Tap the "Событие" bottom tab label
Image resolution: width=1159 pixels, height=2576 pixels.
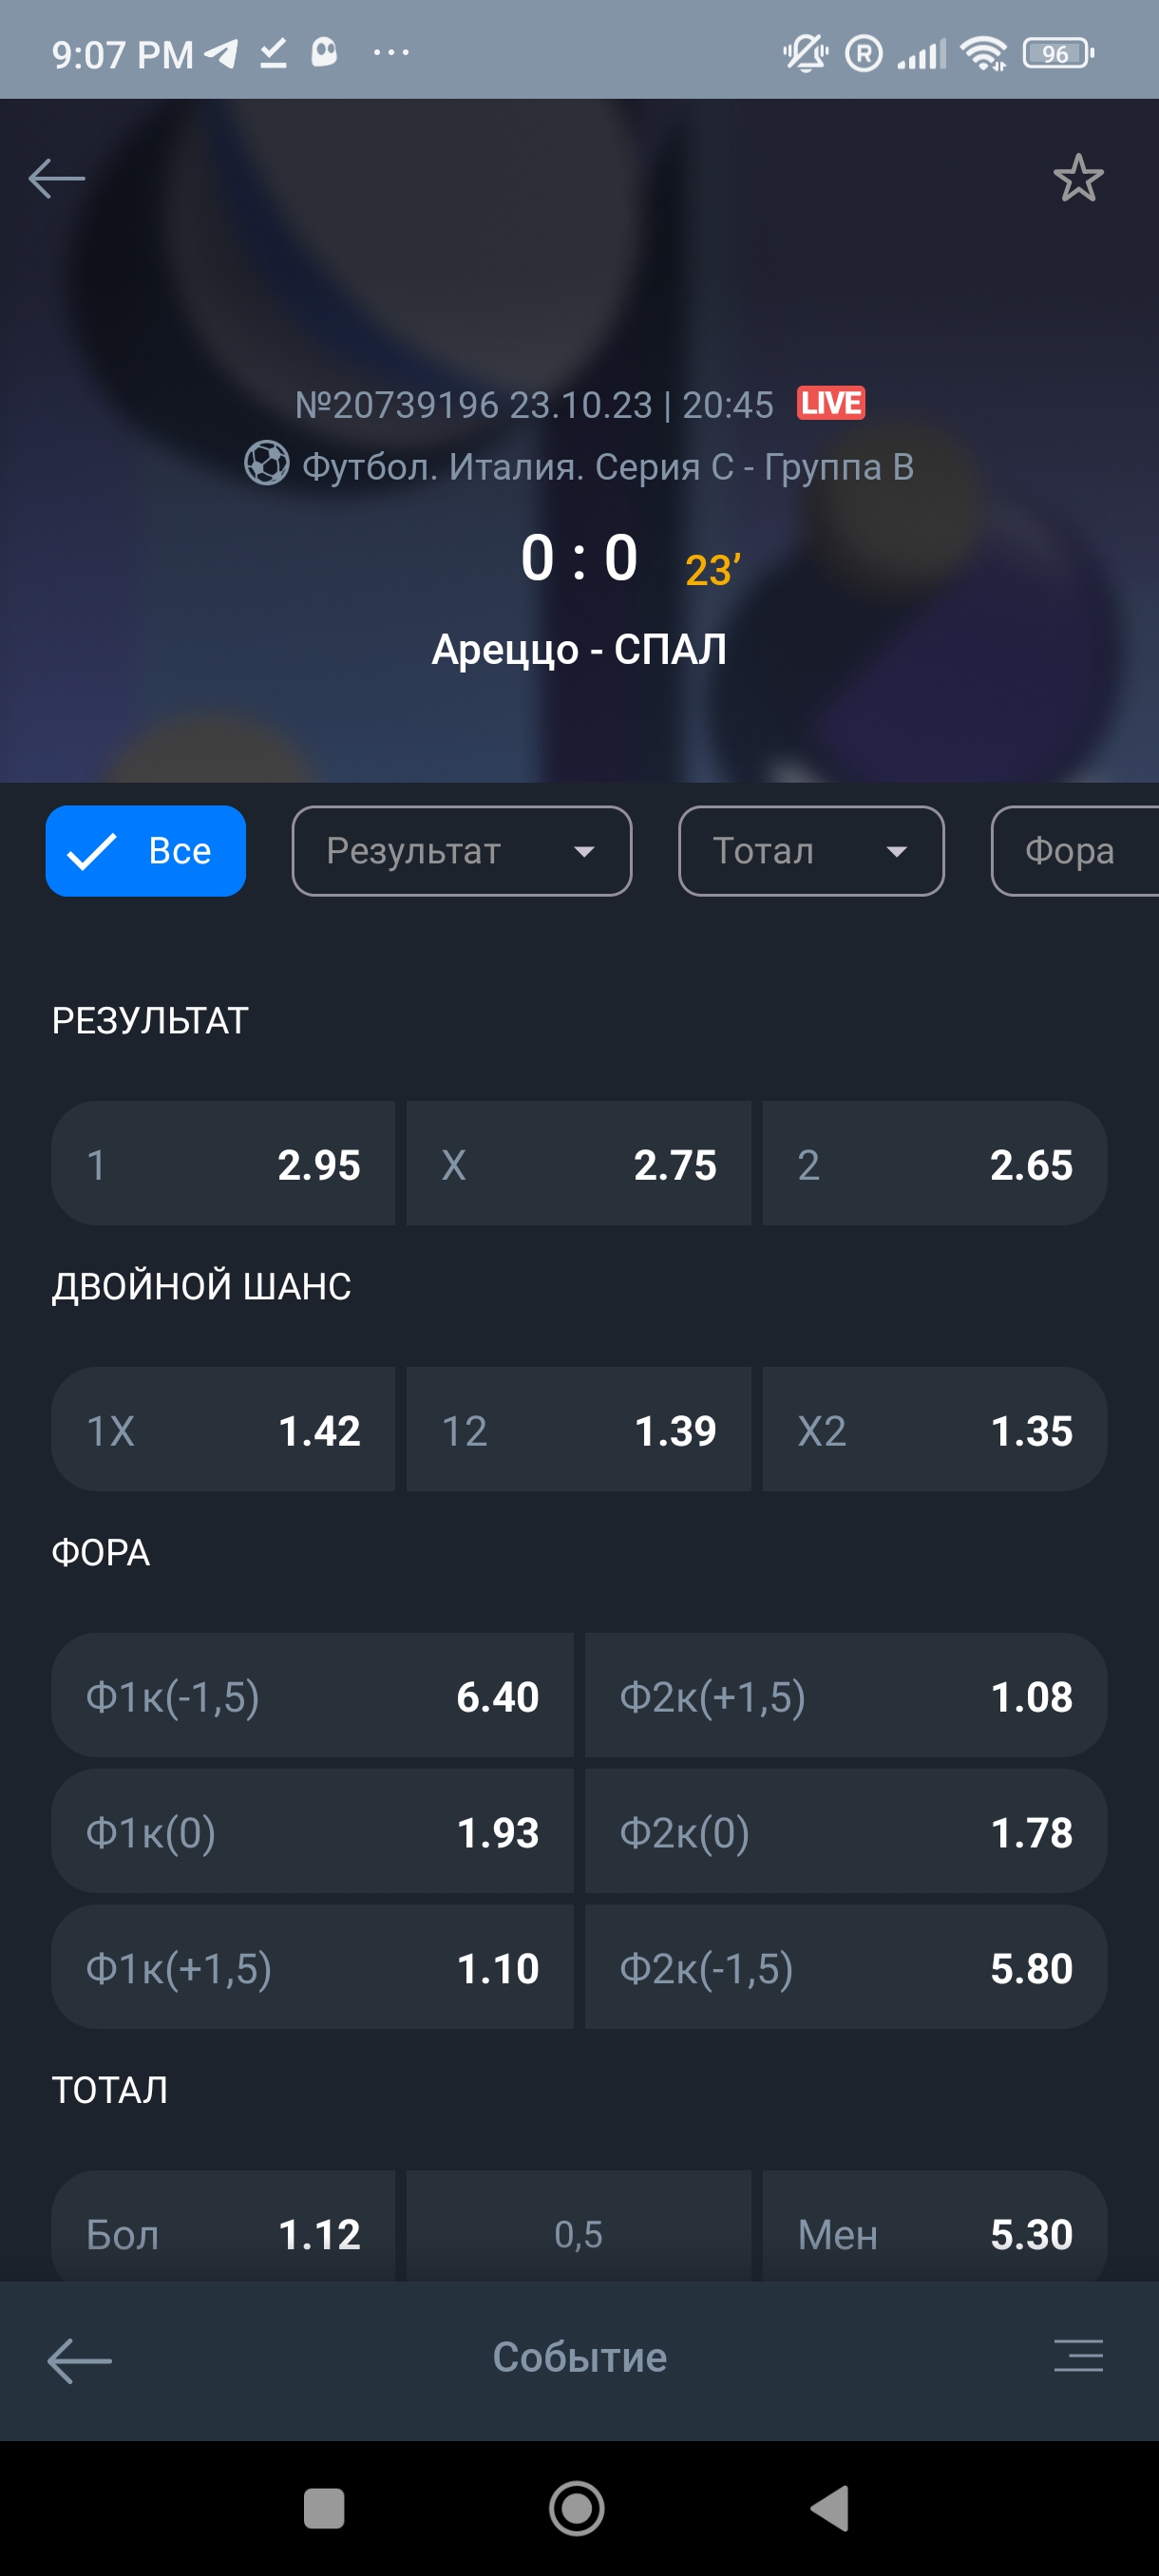579,2357
